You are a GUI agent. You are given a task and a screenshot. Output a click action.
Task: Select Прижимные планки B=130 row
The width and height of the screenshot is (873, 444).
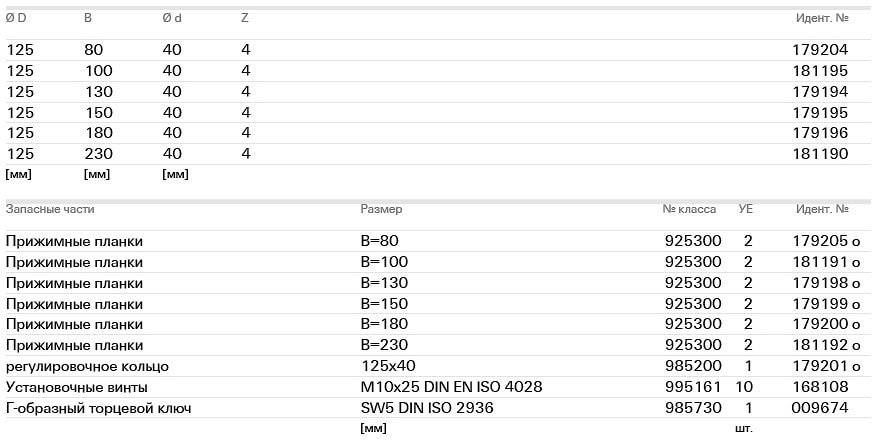tap(74, 283)
